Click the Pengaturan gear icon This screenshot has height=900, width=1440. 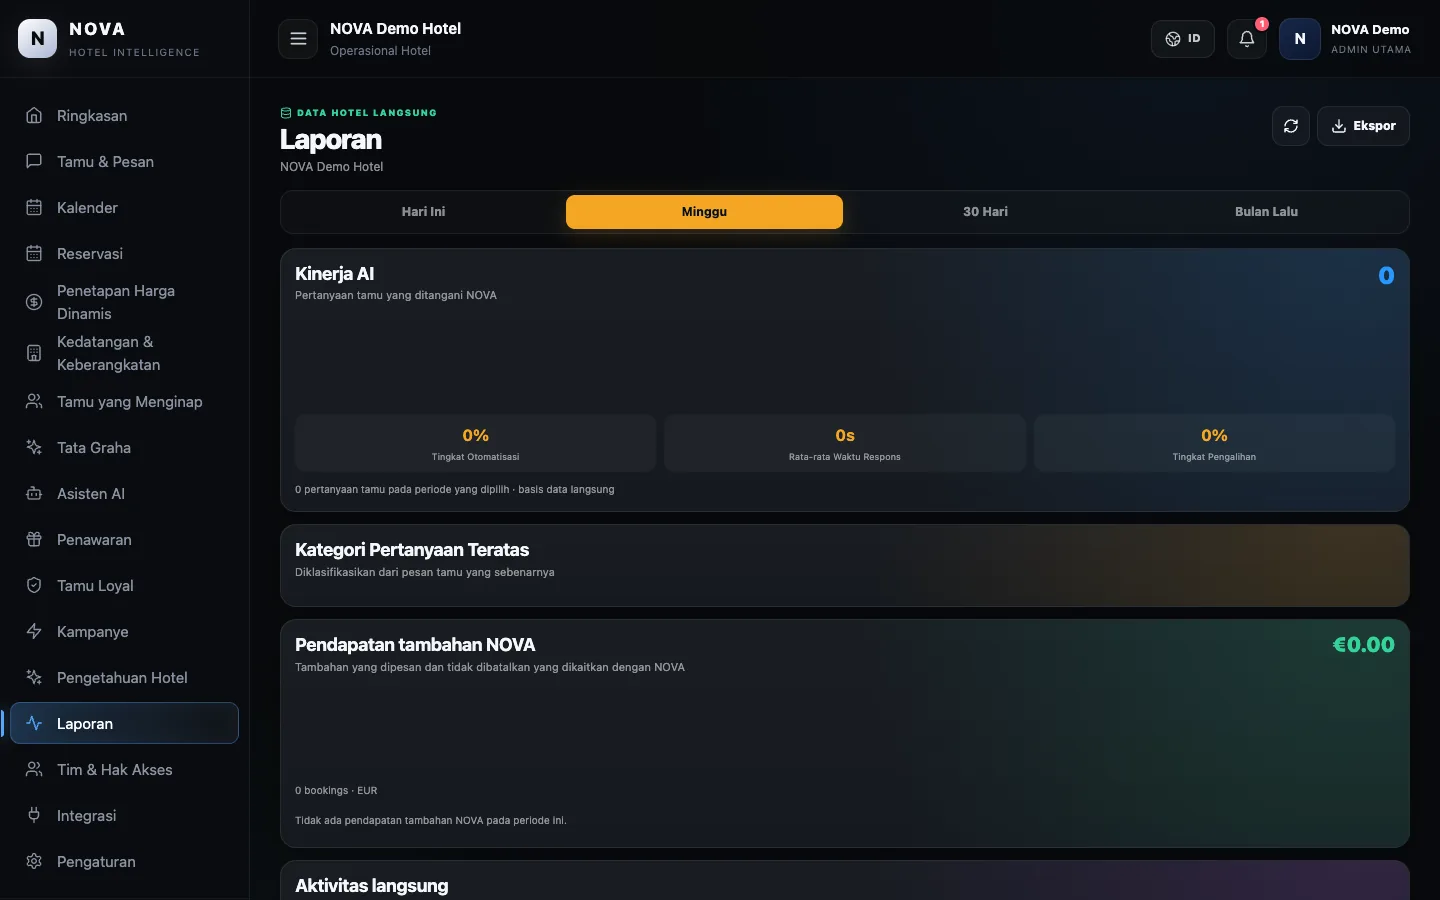pyautogui.click(x=34, y=862)
